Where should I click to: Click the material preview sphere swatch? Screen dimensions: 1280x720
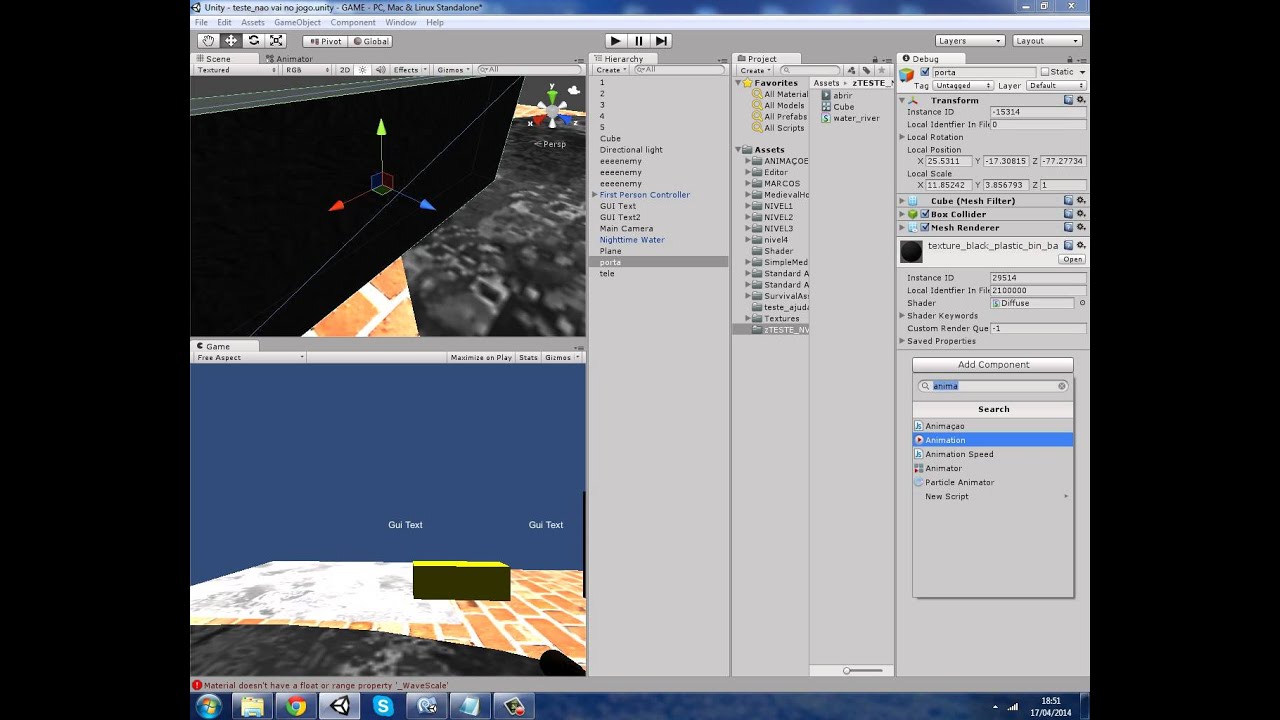point(911,251)
